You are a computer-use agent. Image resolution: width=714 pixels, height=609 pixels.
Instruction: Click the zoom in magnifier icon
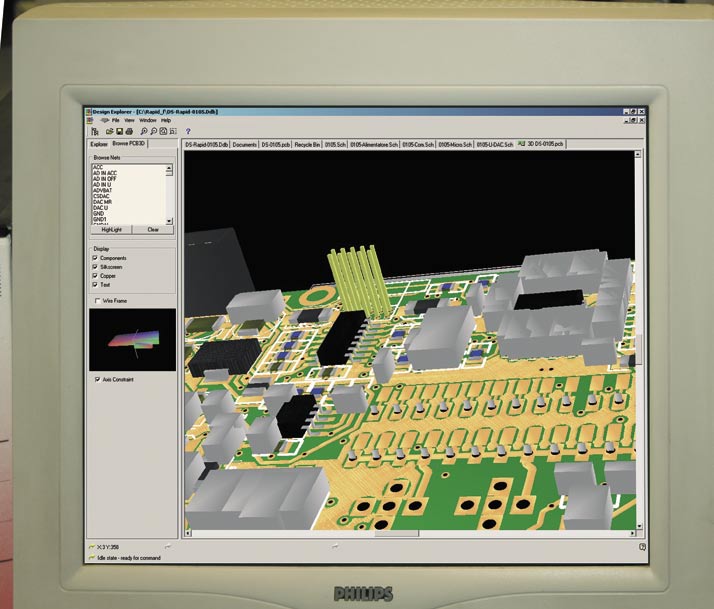[143, 131]
